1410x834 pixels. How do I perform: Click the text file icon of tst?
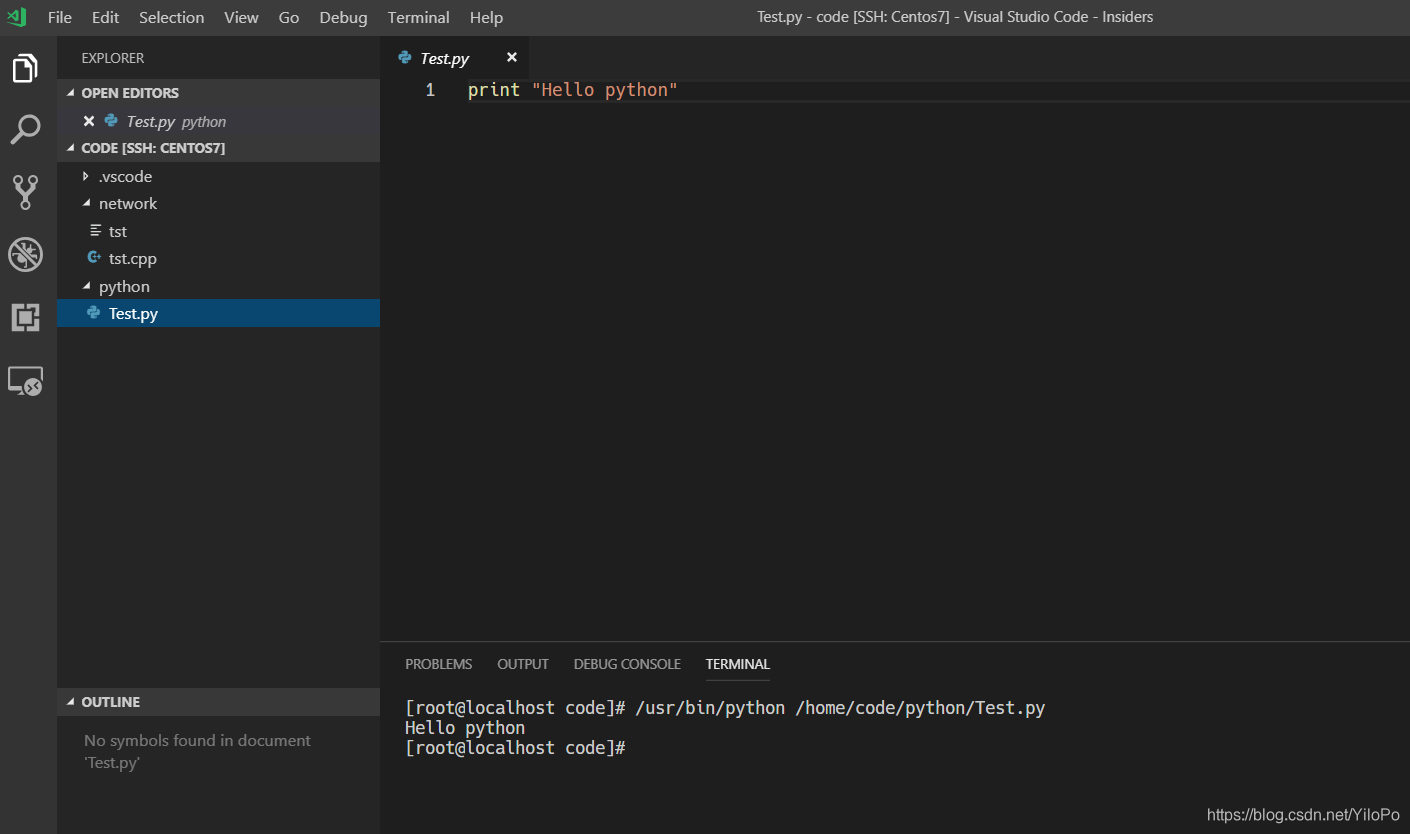pos(95,231)
